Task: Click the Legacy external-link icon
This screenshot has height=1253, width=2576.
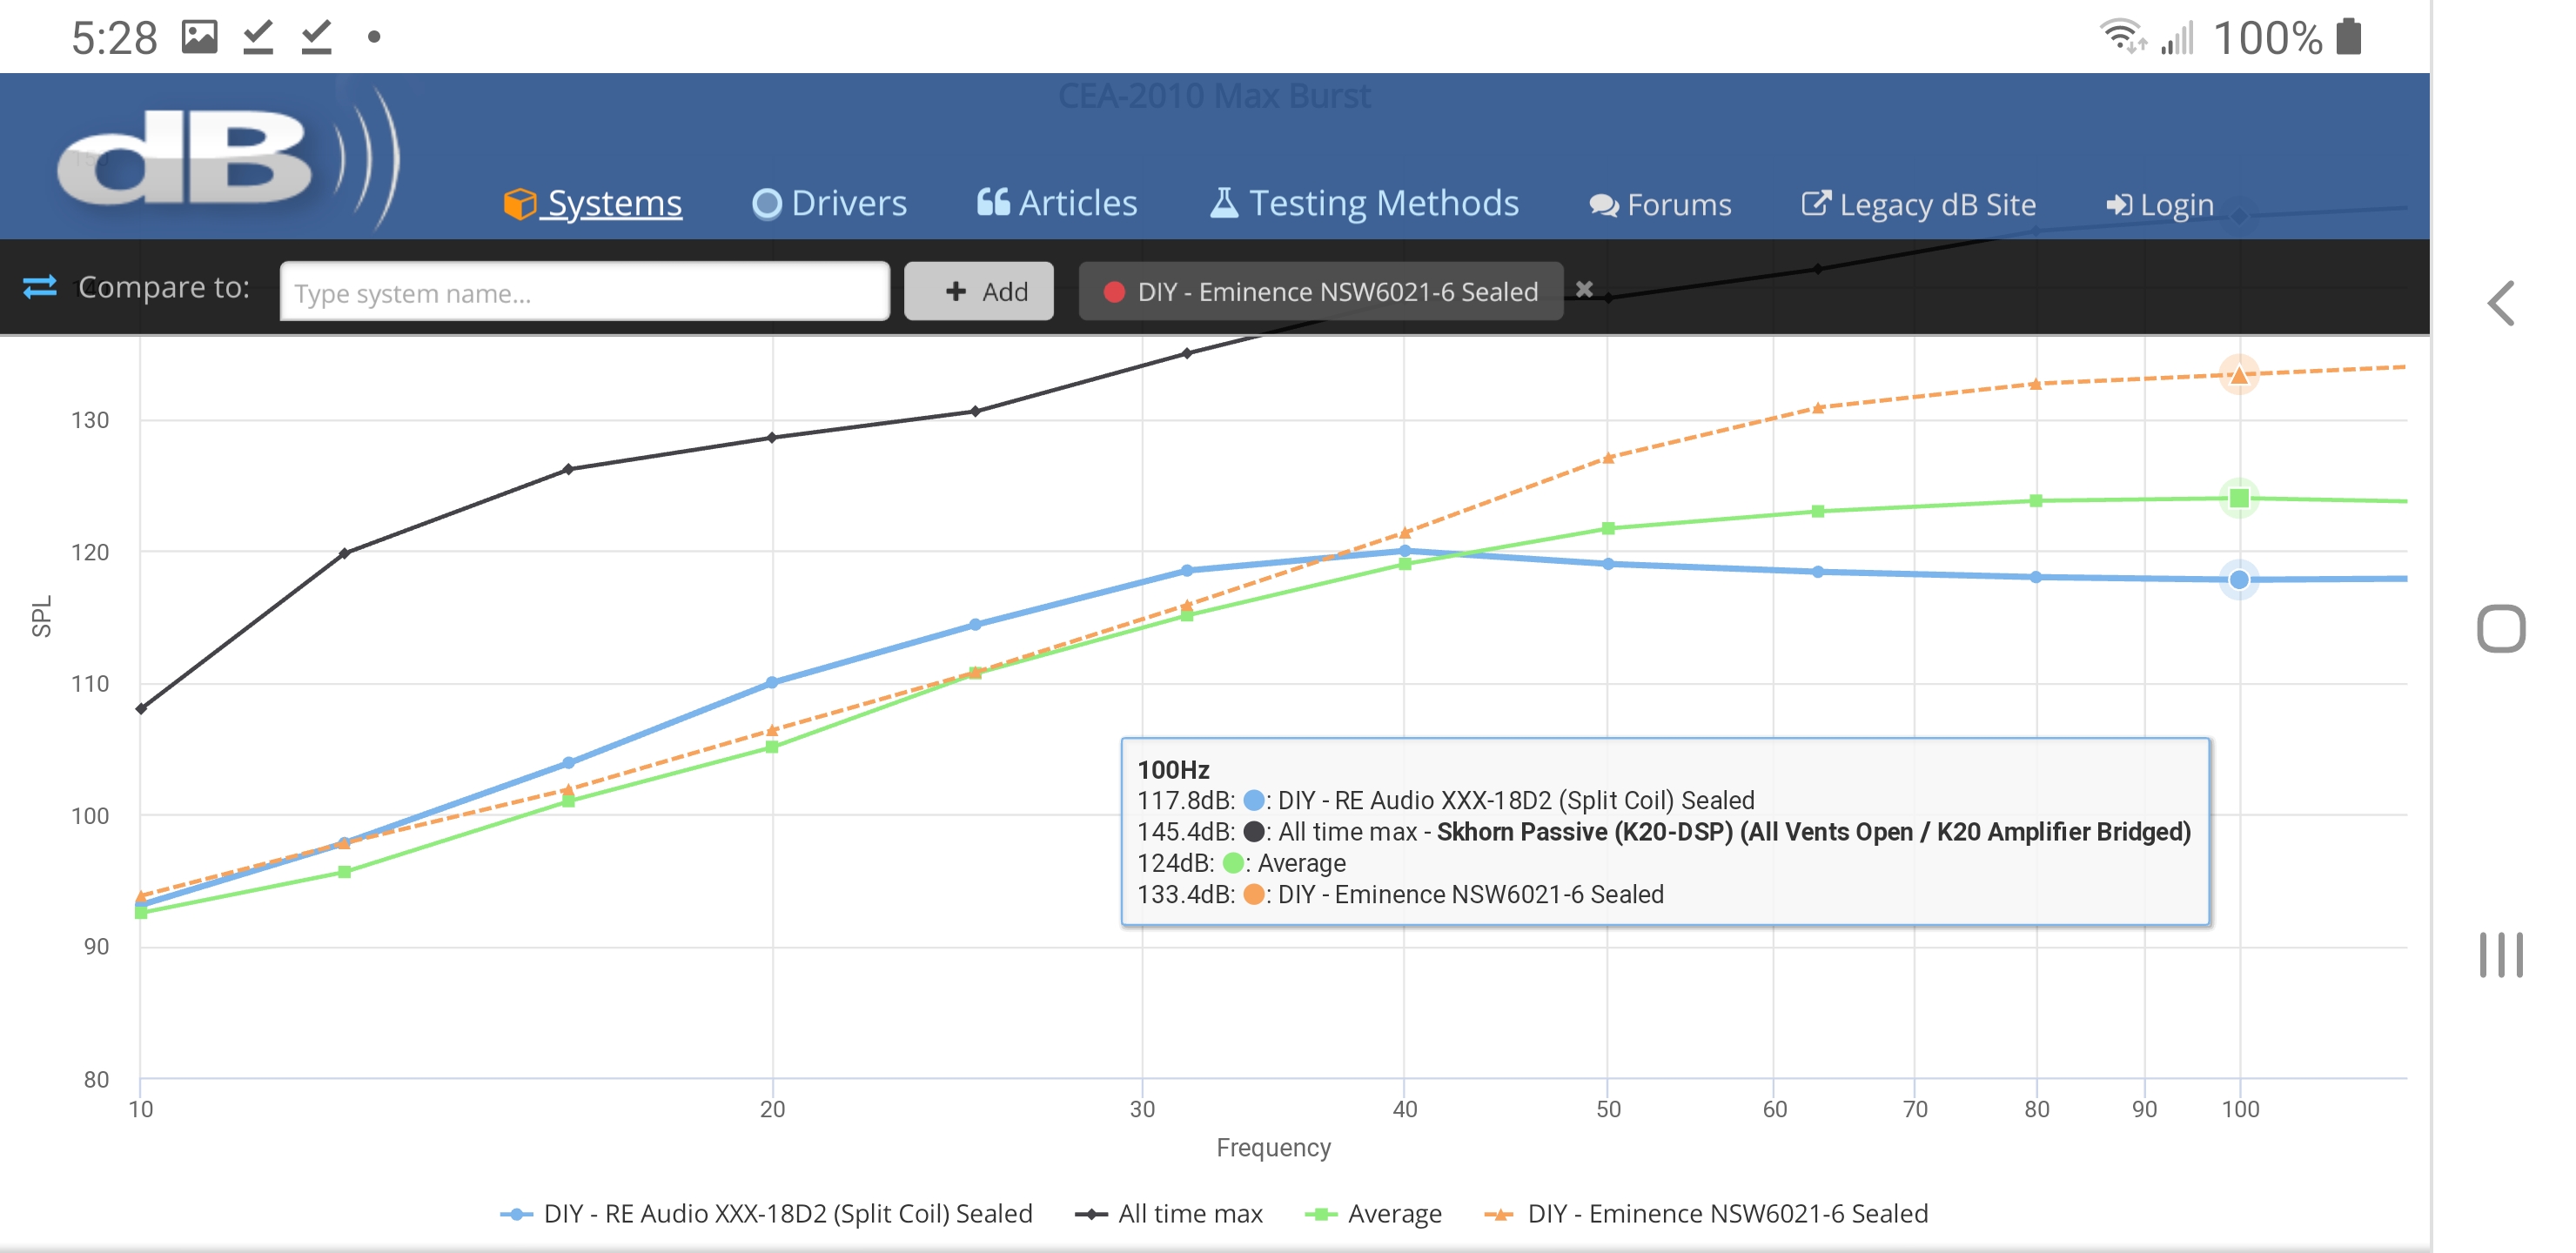Action: pyautogui.click(x=1816, y=203)
